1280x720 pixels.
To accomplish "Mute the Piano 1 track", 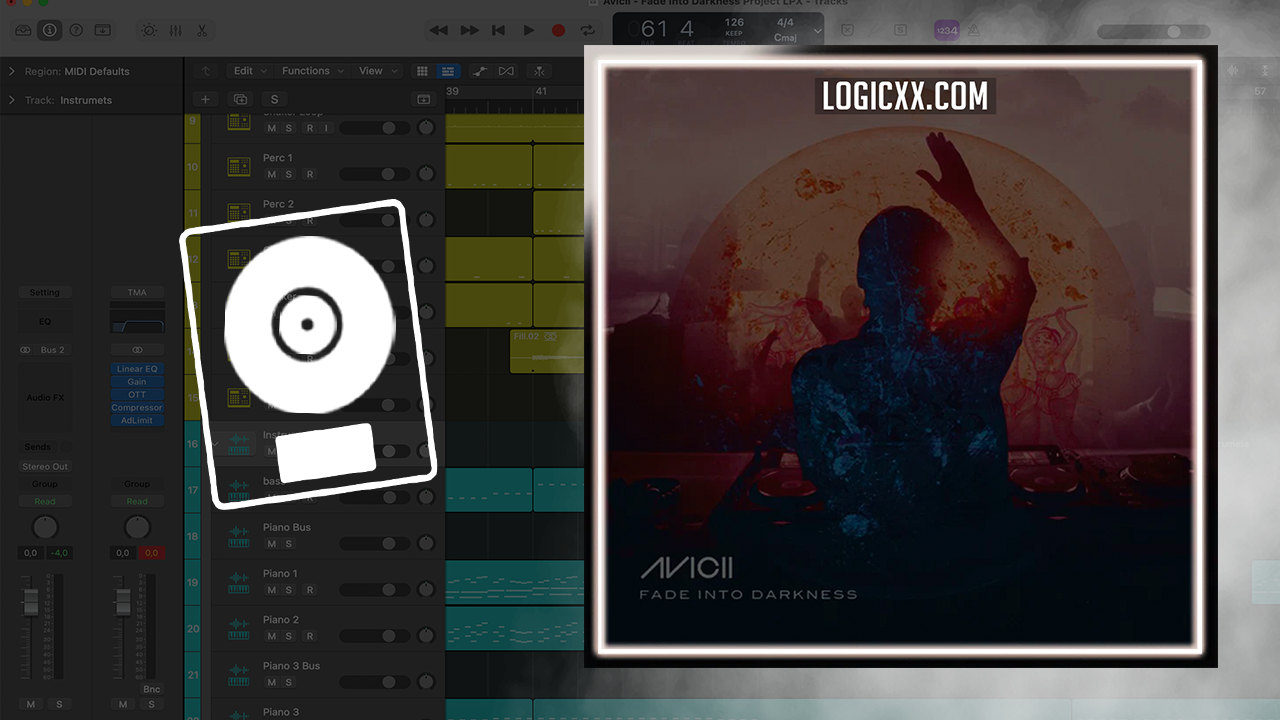I will [x=271, y=590].
